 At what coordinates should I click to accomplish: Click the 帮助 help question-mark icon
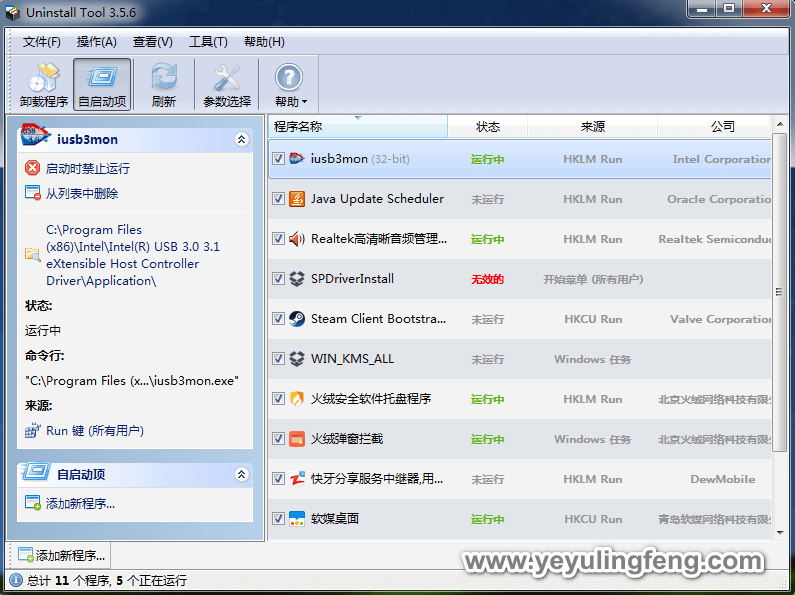288,78
